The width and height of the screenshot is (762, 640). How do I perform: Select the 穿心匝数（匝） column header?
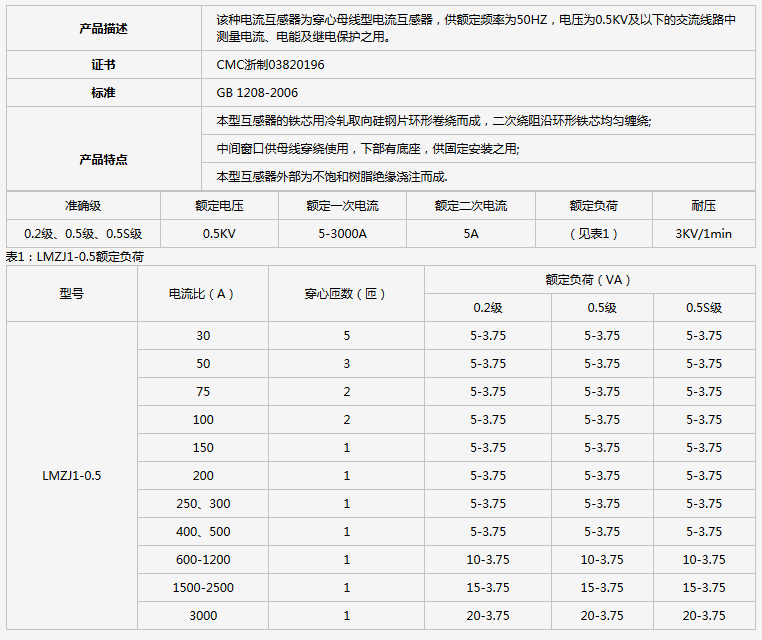pos(346,294)
